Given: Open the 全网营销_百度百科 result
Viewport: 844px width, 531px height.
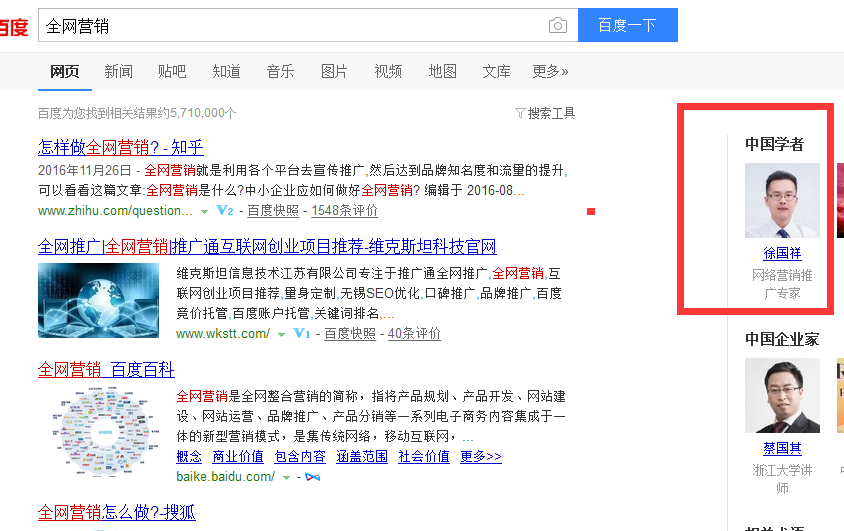Looking at the screenshot, I should click(x=106, y=369).
